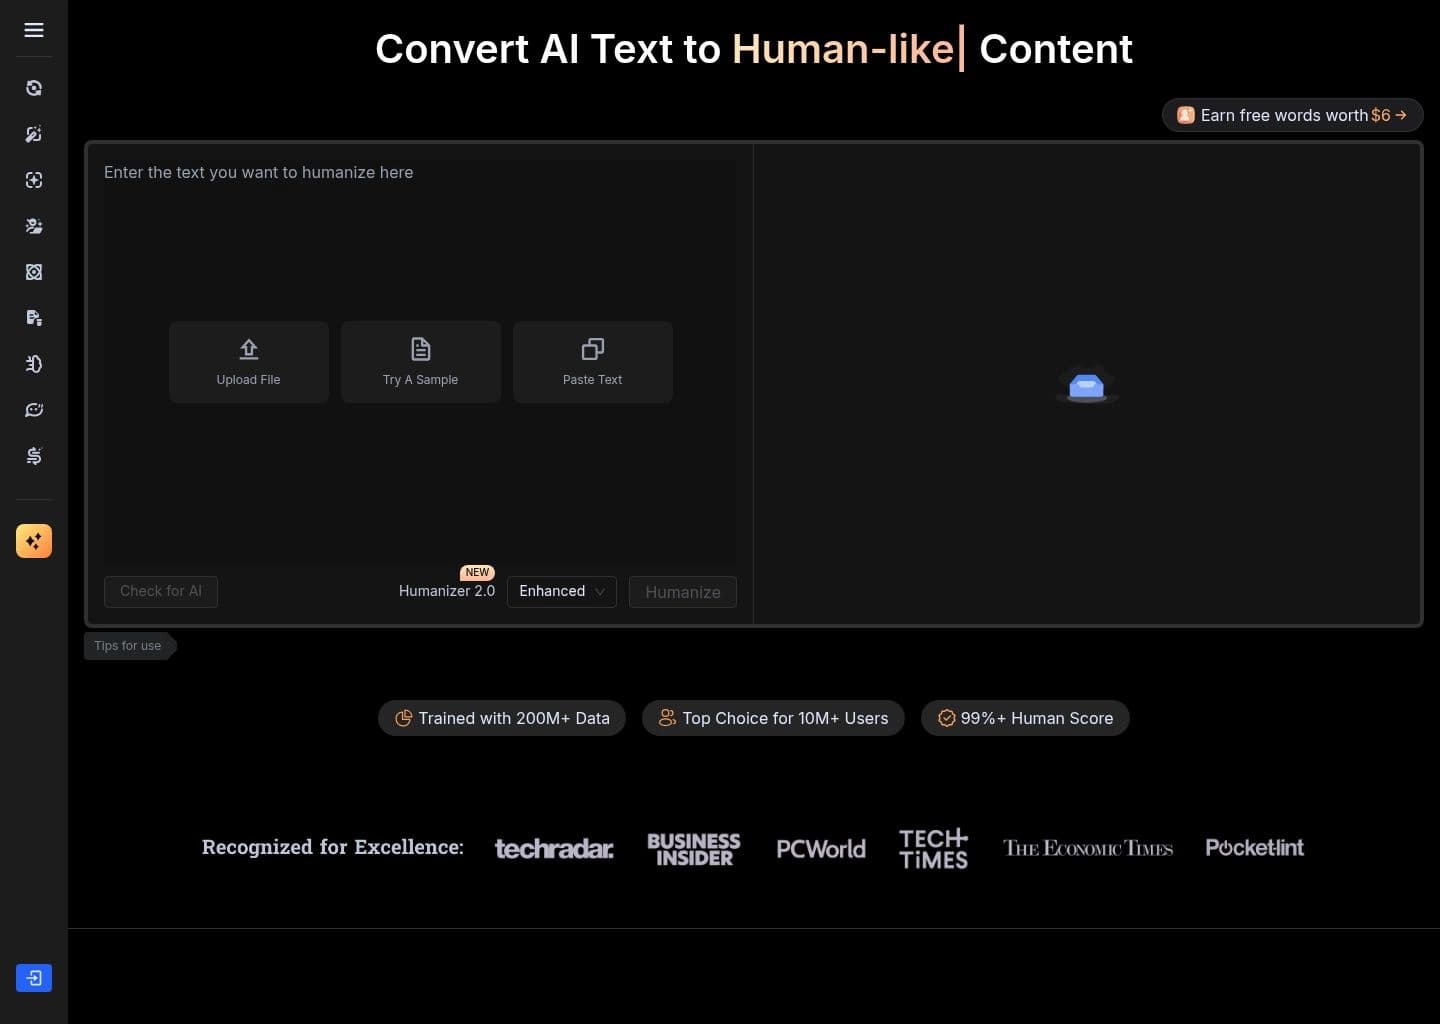Click the sidebar icon showing a person with sparkle

(x=34, y=226)
